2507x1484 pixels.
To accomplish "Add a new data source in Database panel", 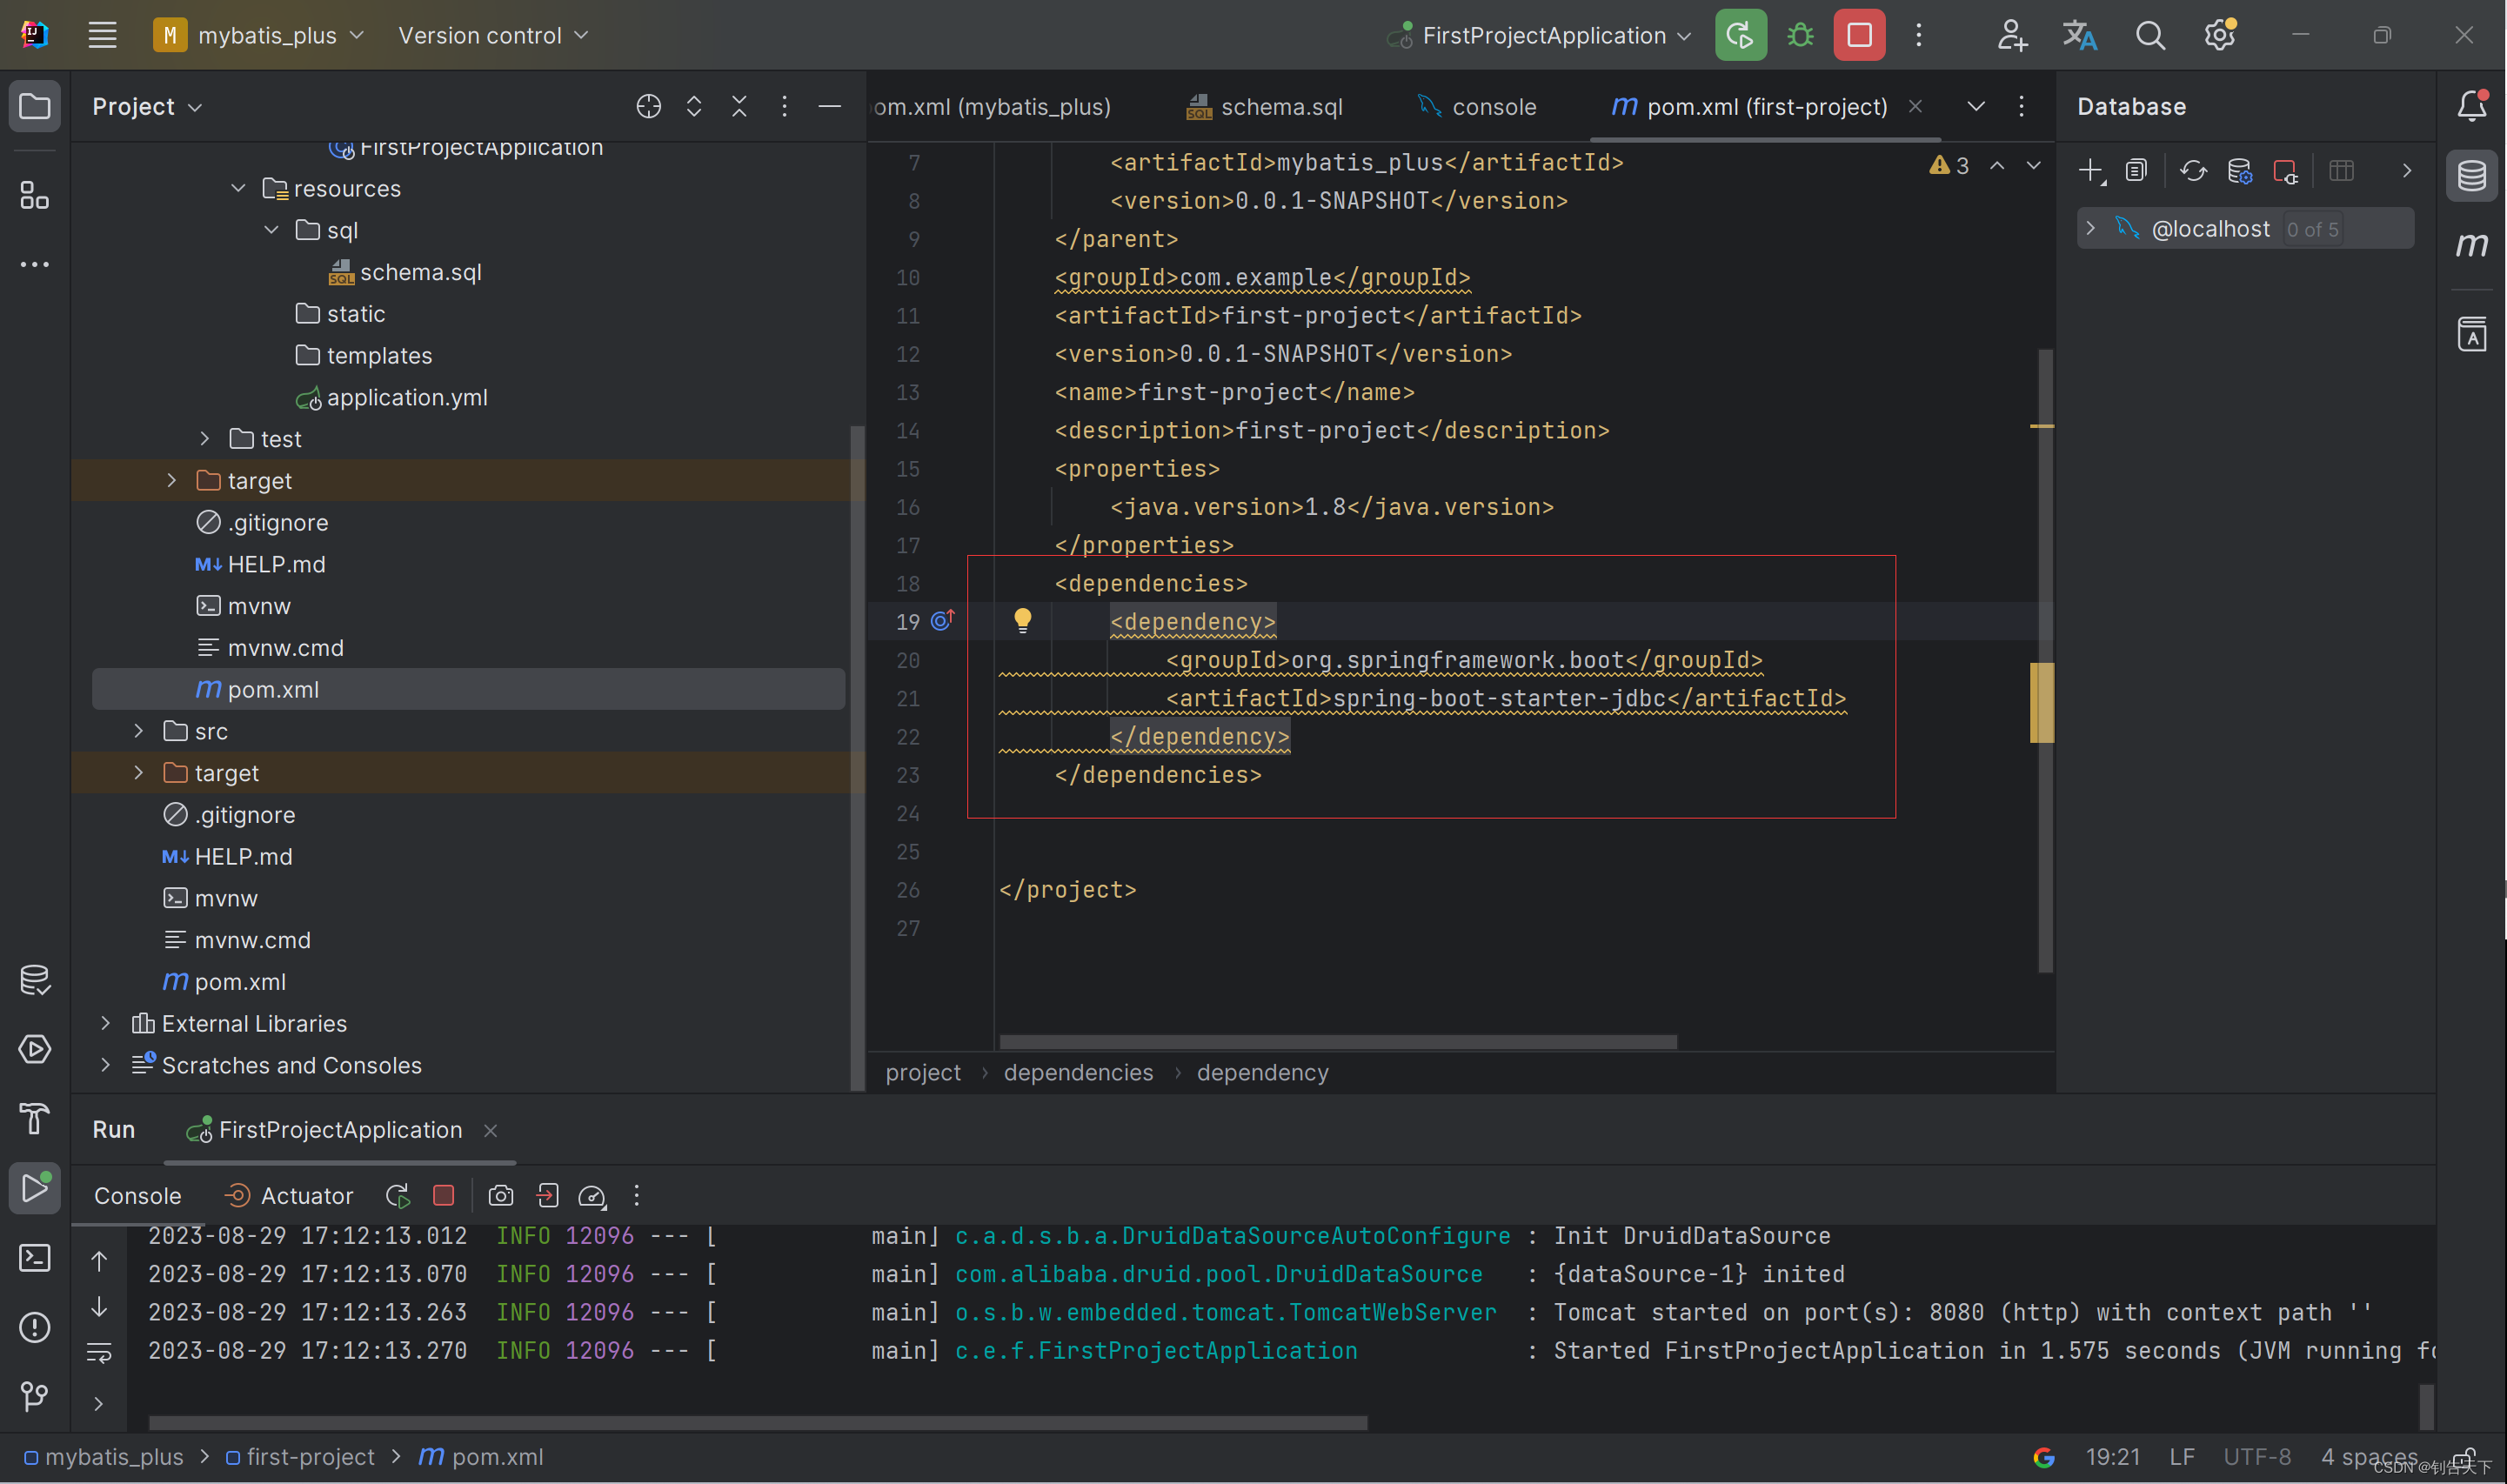I will coord(2090,170).
